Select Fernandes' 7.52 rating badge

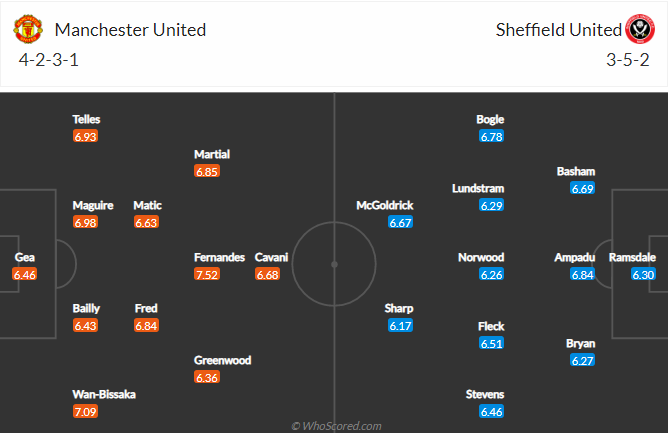(207, 274)
